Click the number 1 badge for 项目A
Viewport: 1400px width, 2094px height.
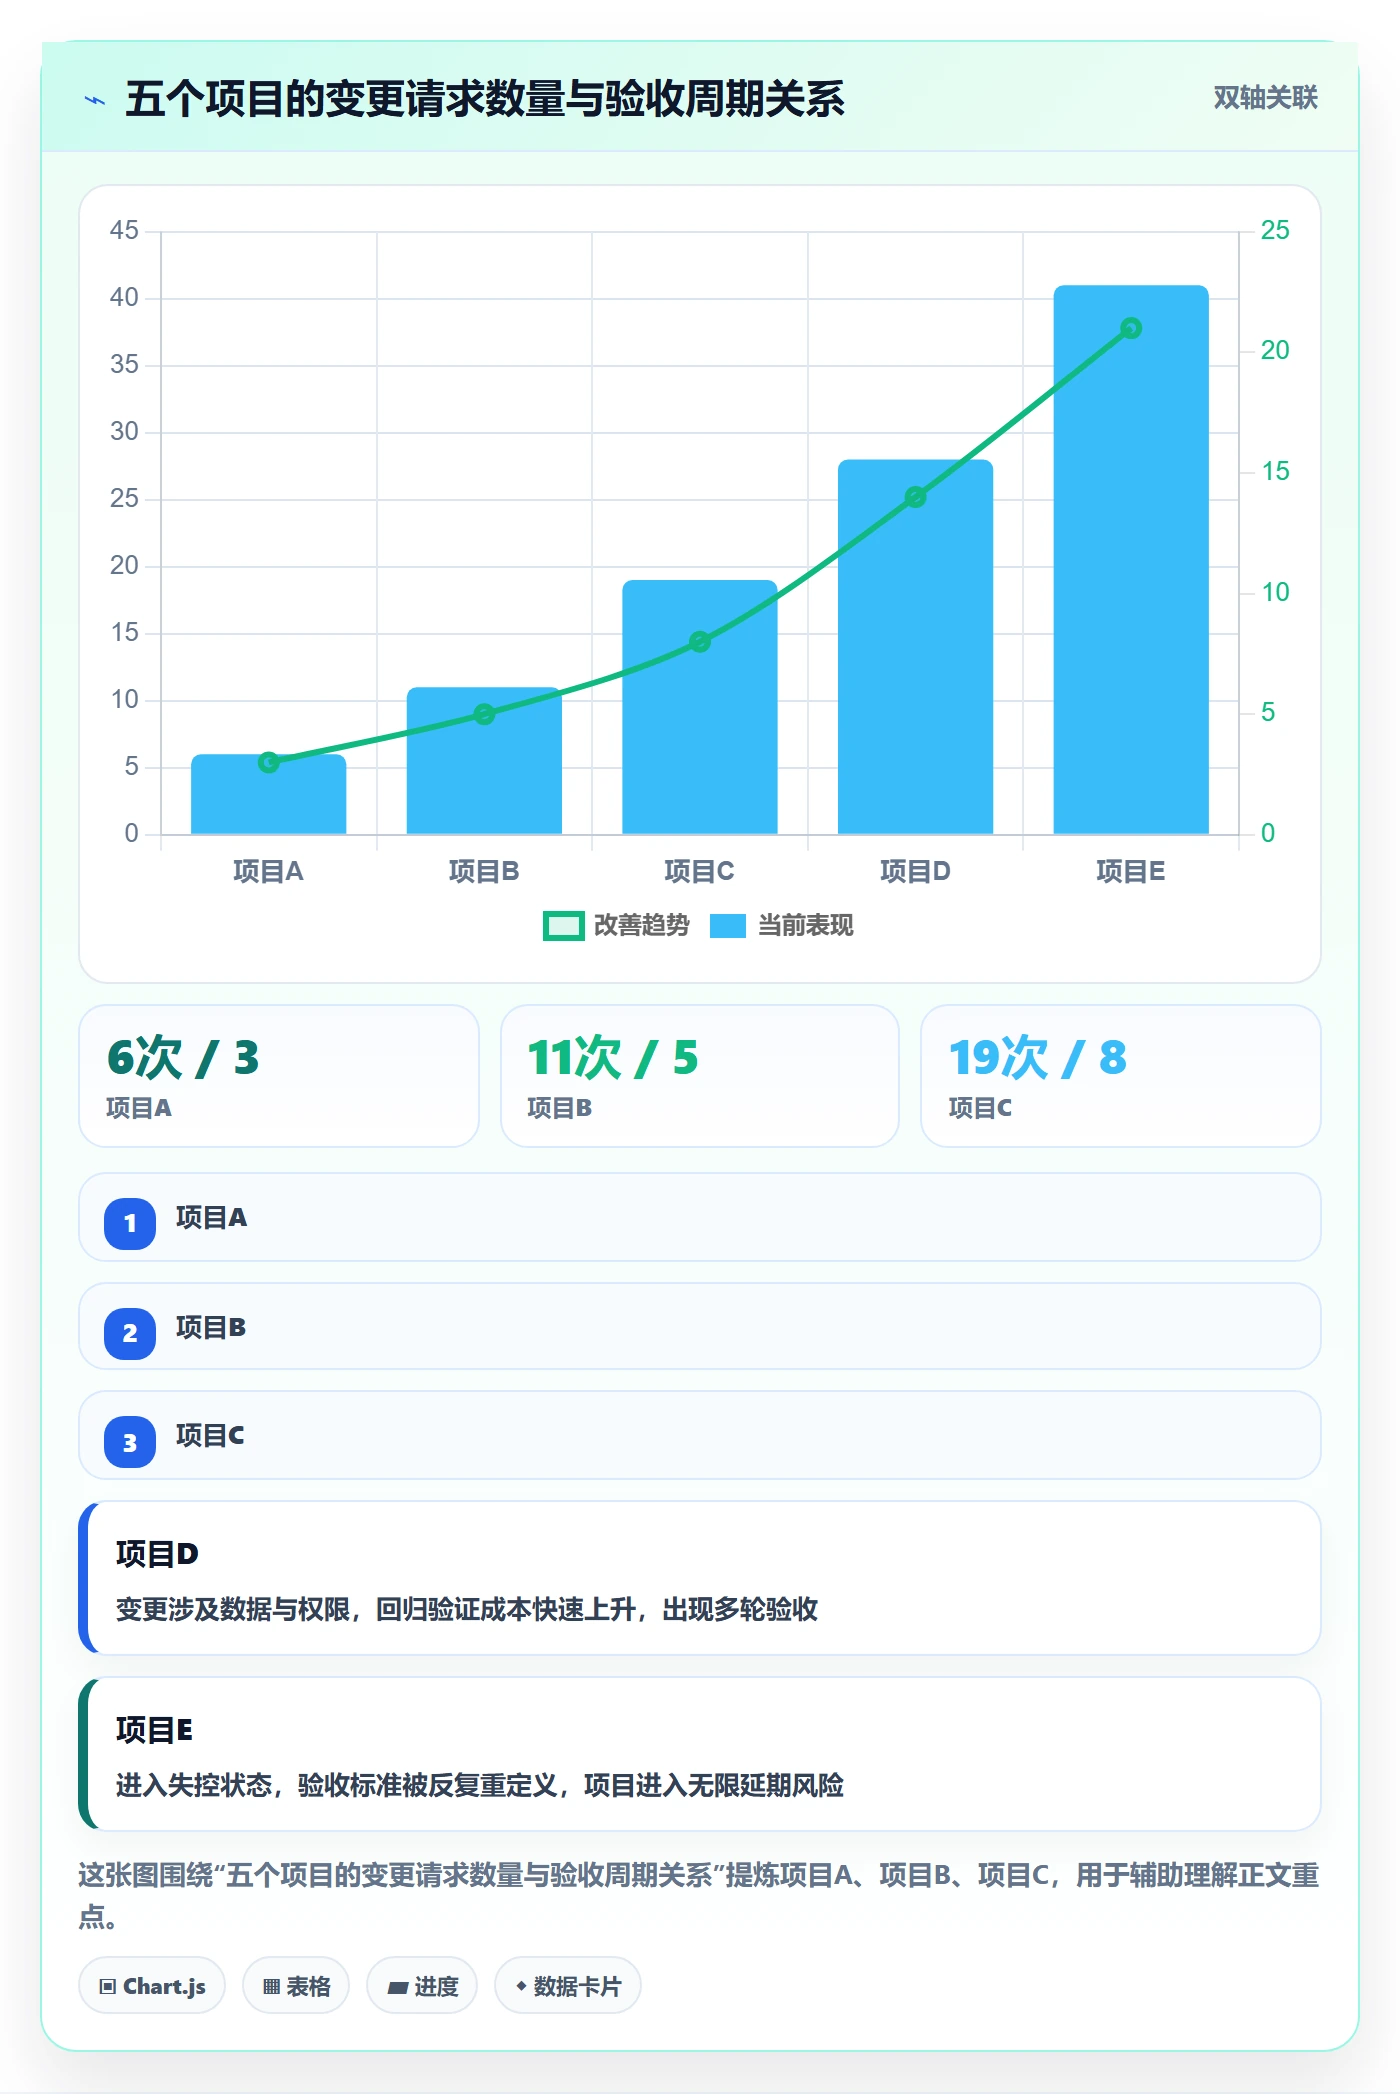(130, 1223)
